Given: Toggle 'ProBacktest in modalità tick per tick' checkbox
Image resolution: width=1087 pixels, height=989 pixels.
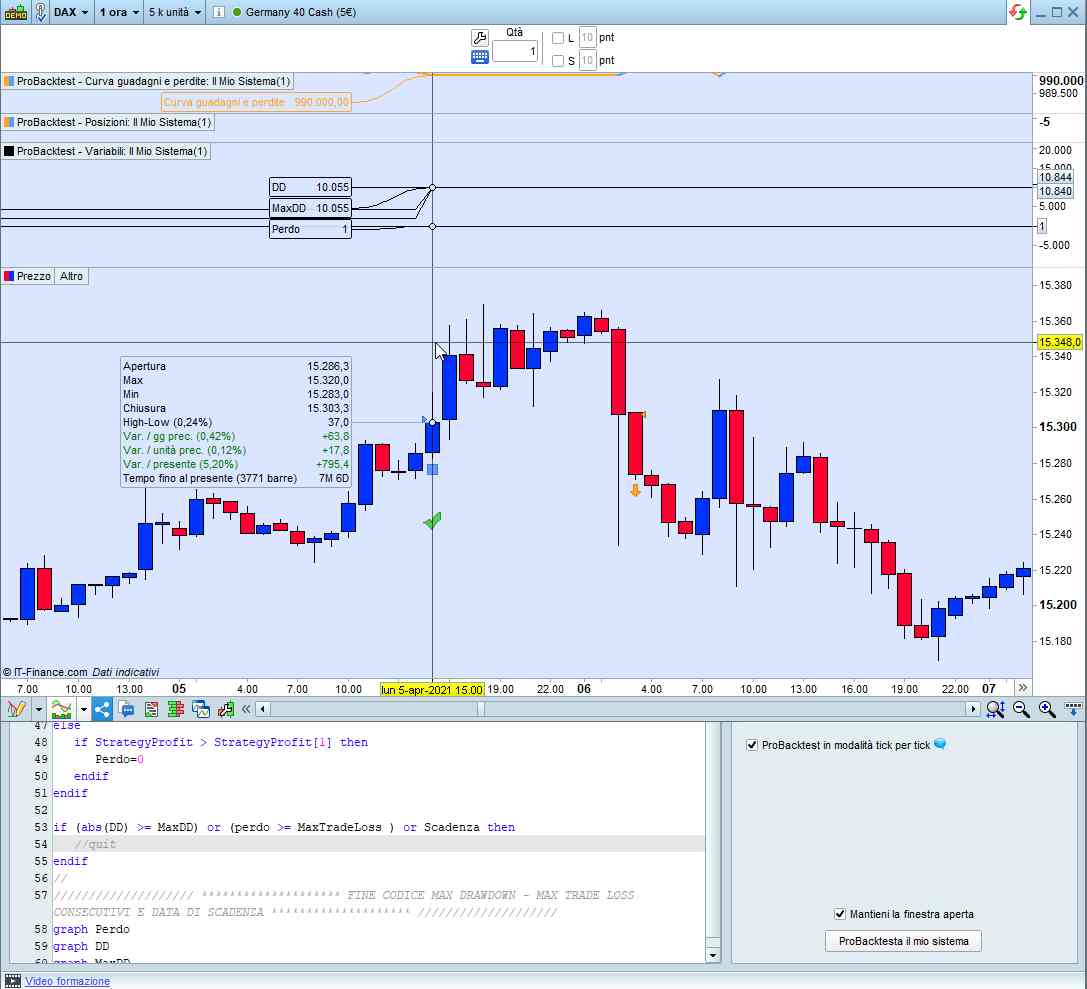Looking at the screenshot, I should click(751, 745).
